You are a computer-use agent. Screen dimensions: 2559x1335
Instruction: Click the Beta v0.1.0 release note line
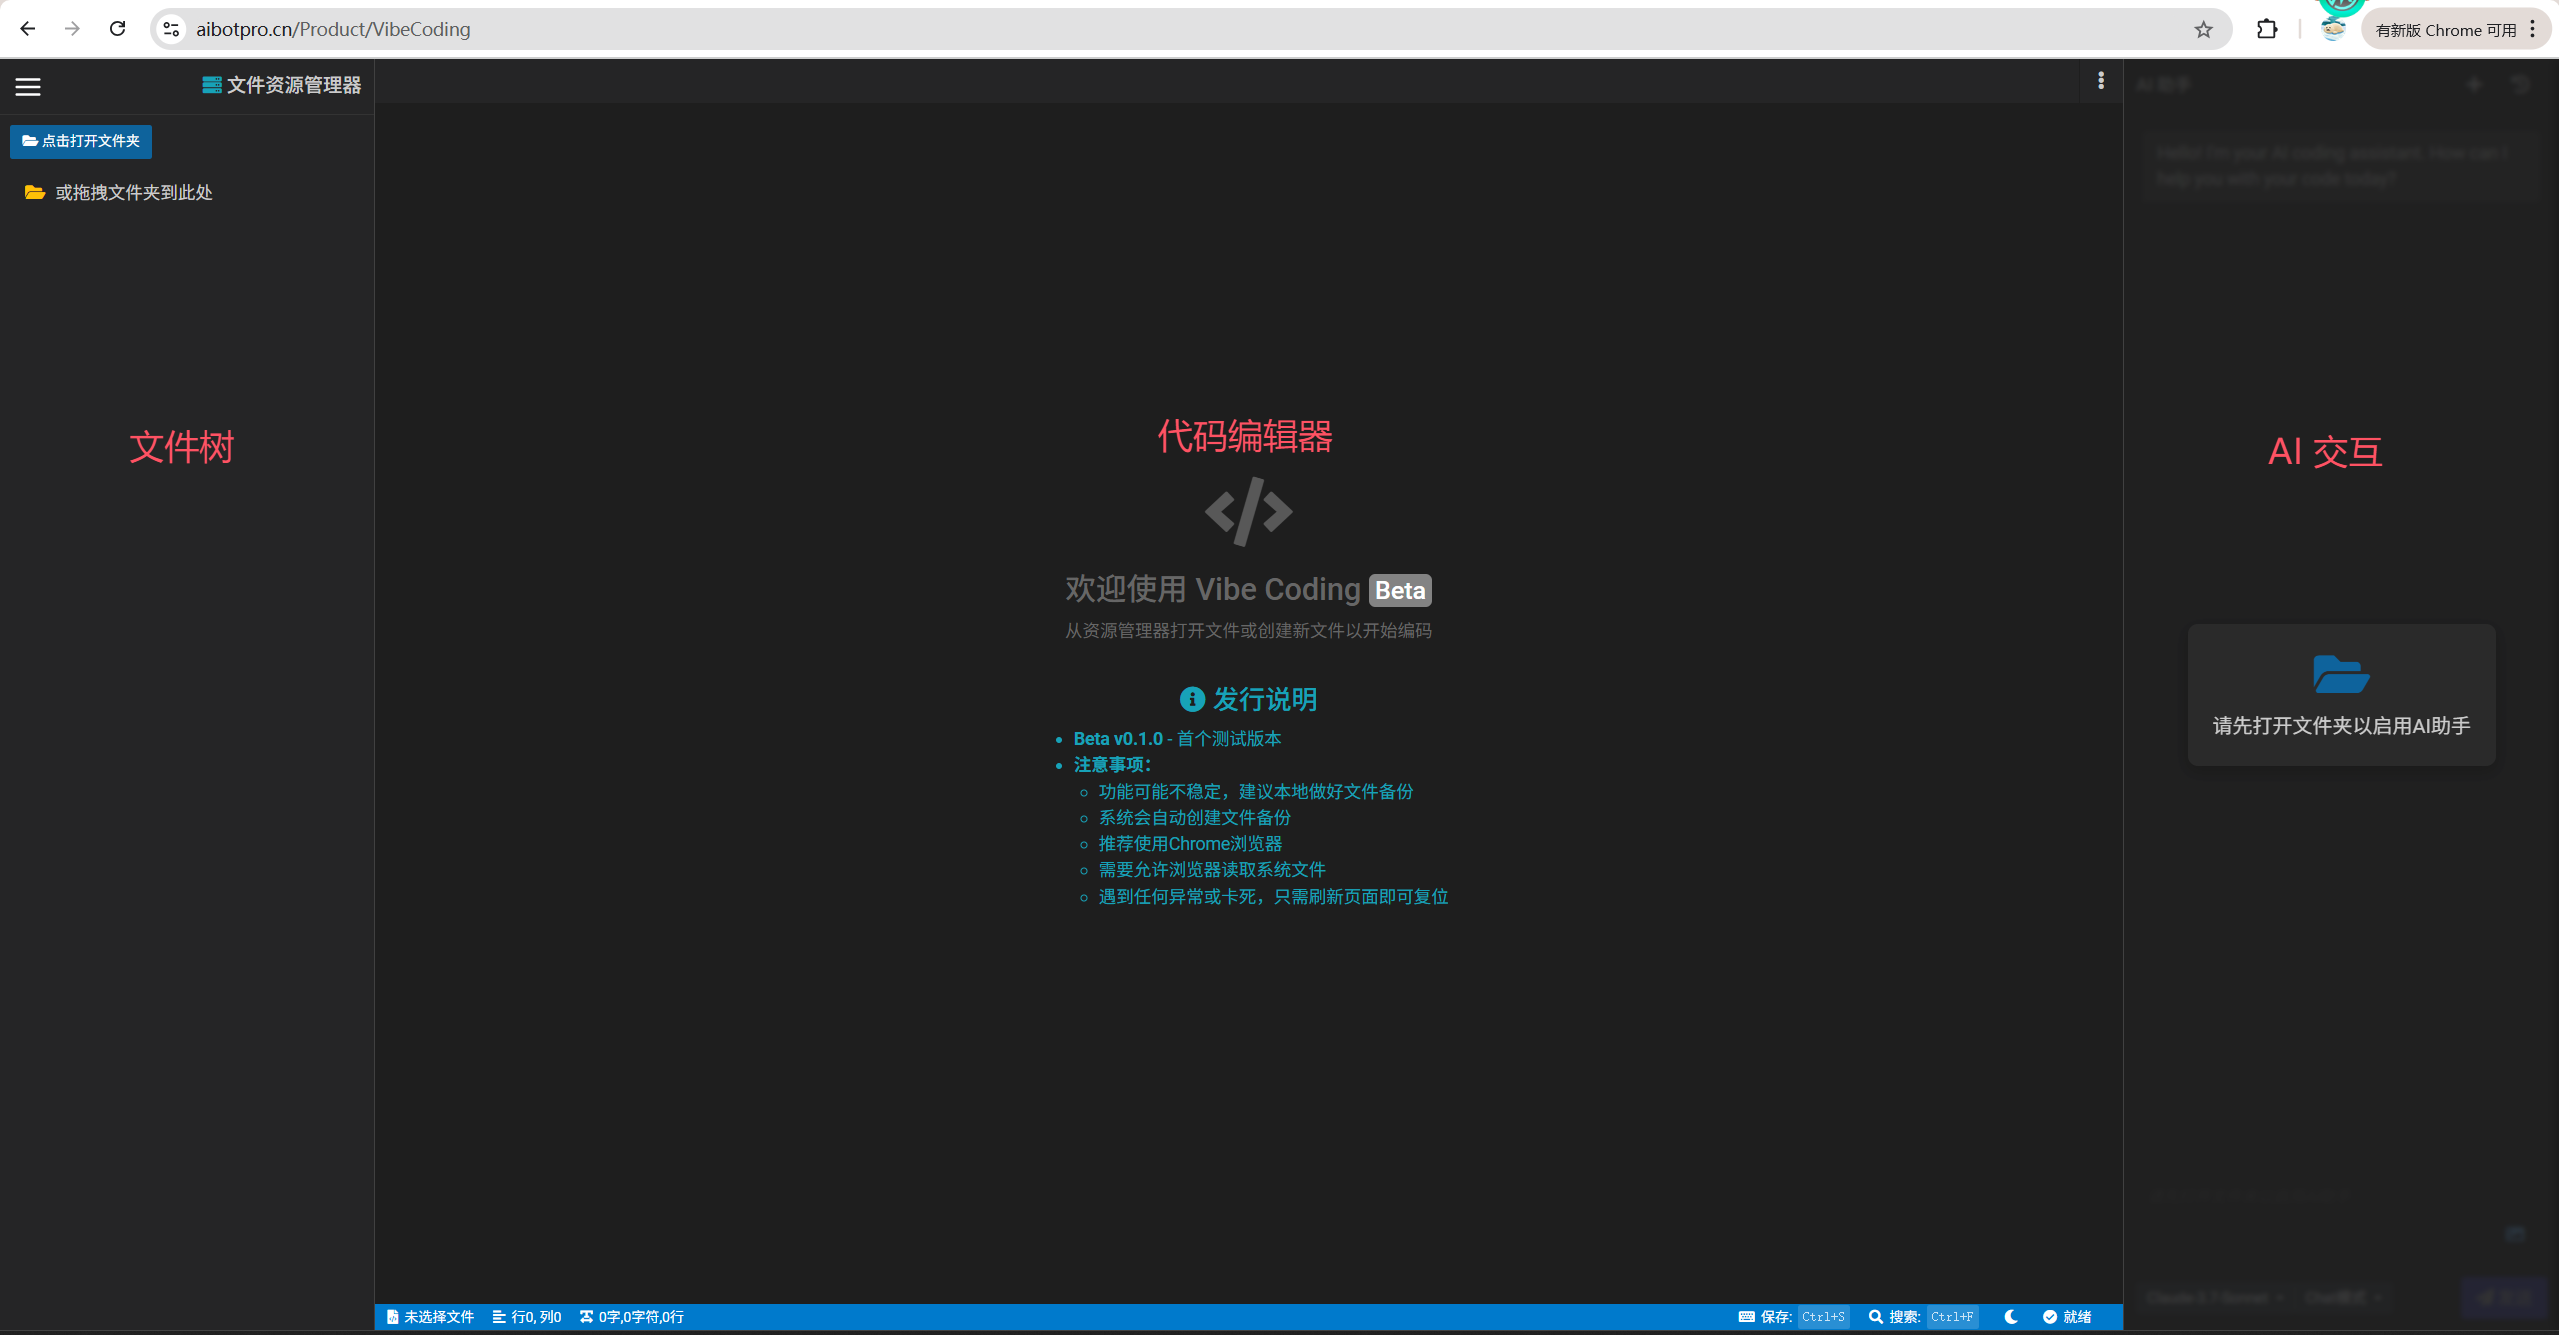coord(1177,739)
